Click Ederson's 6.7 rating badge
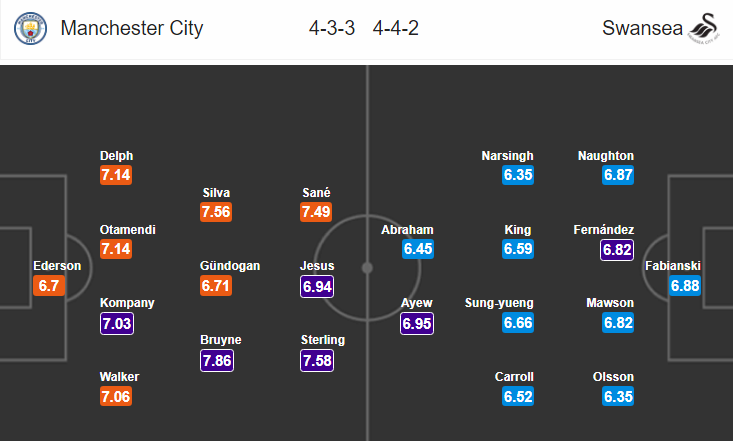 [x=49, y=286]
